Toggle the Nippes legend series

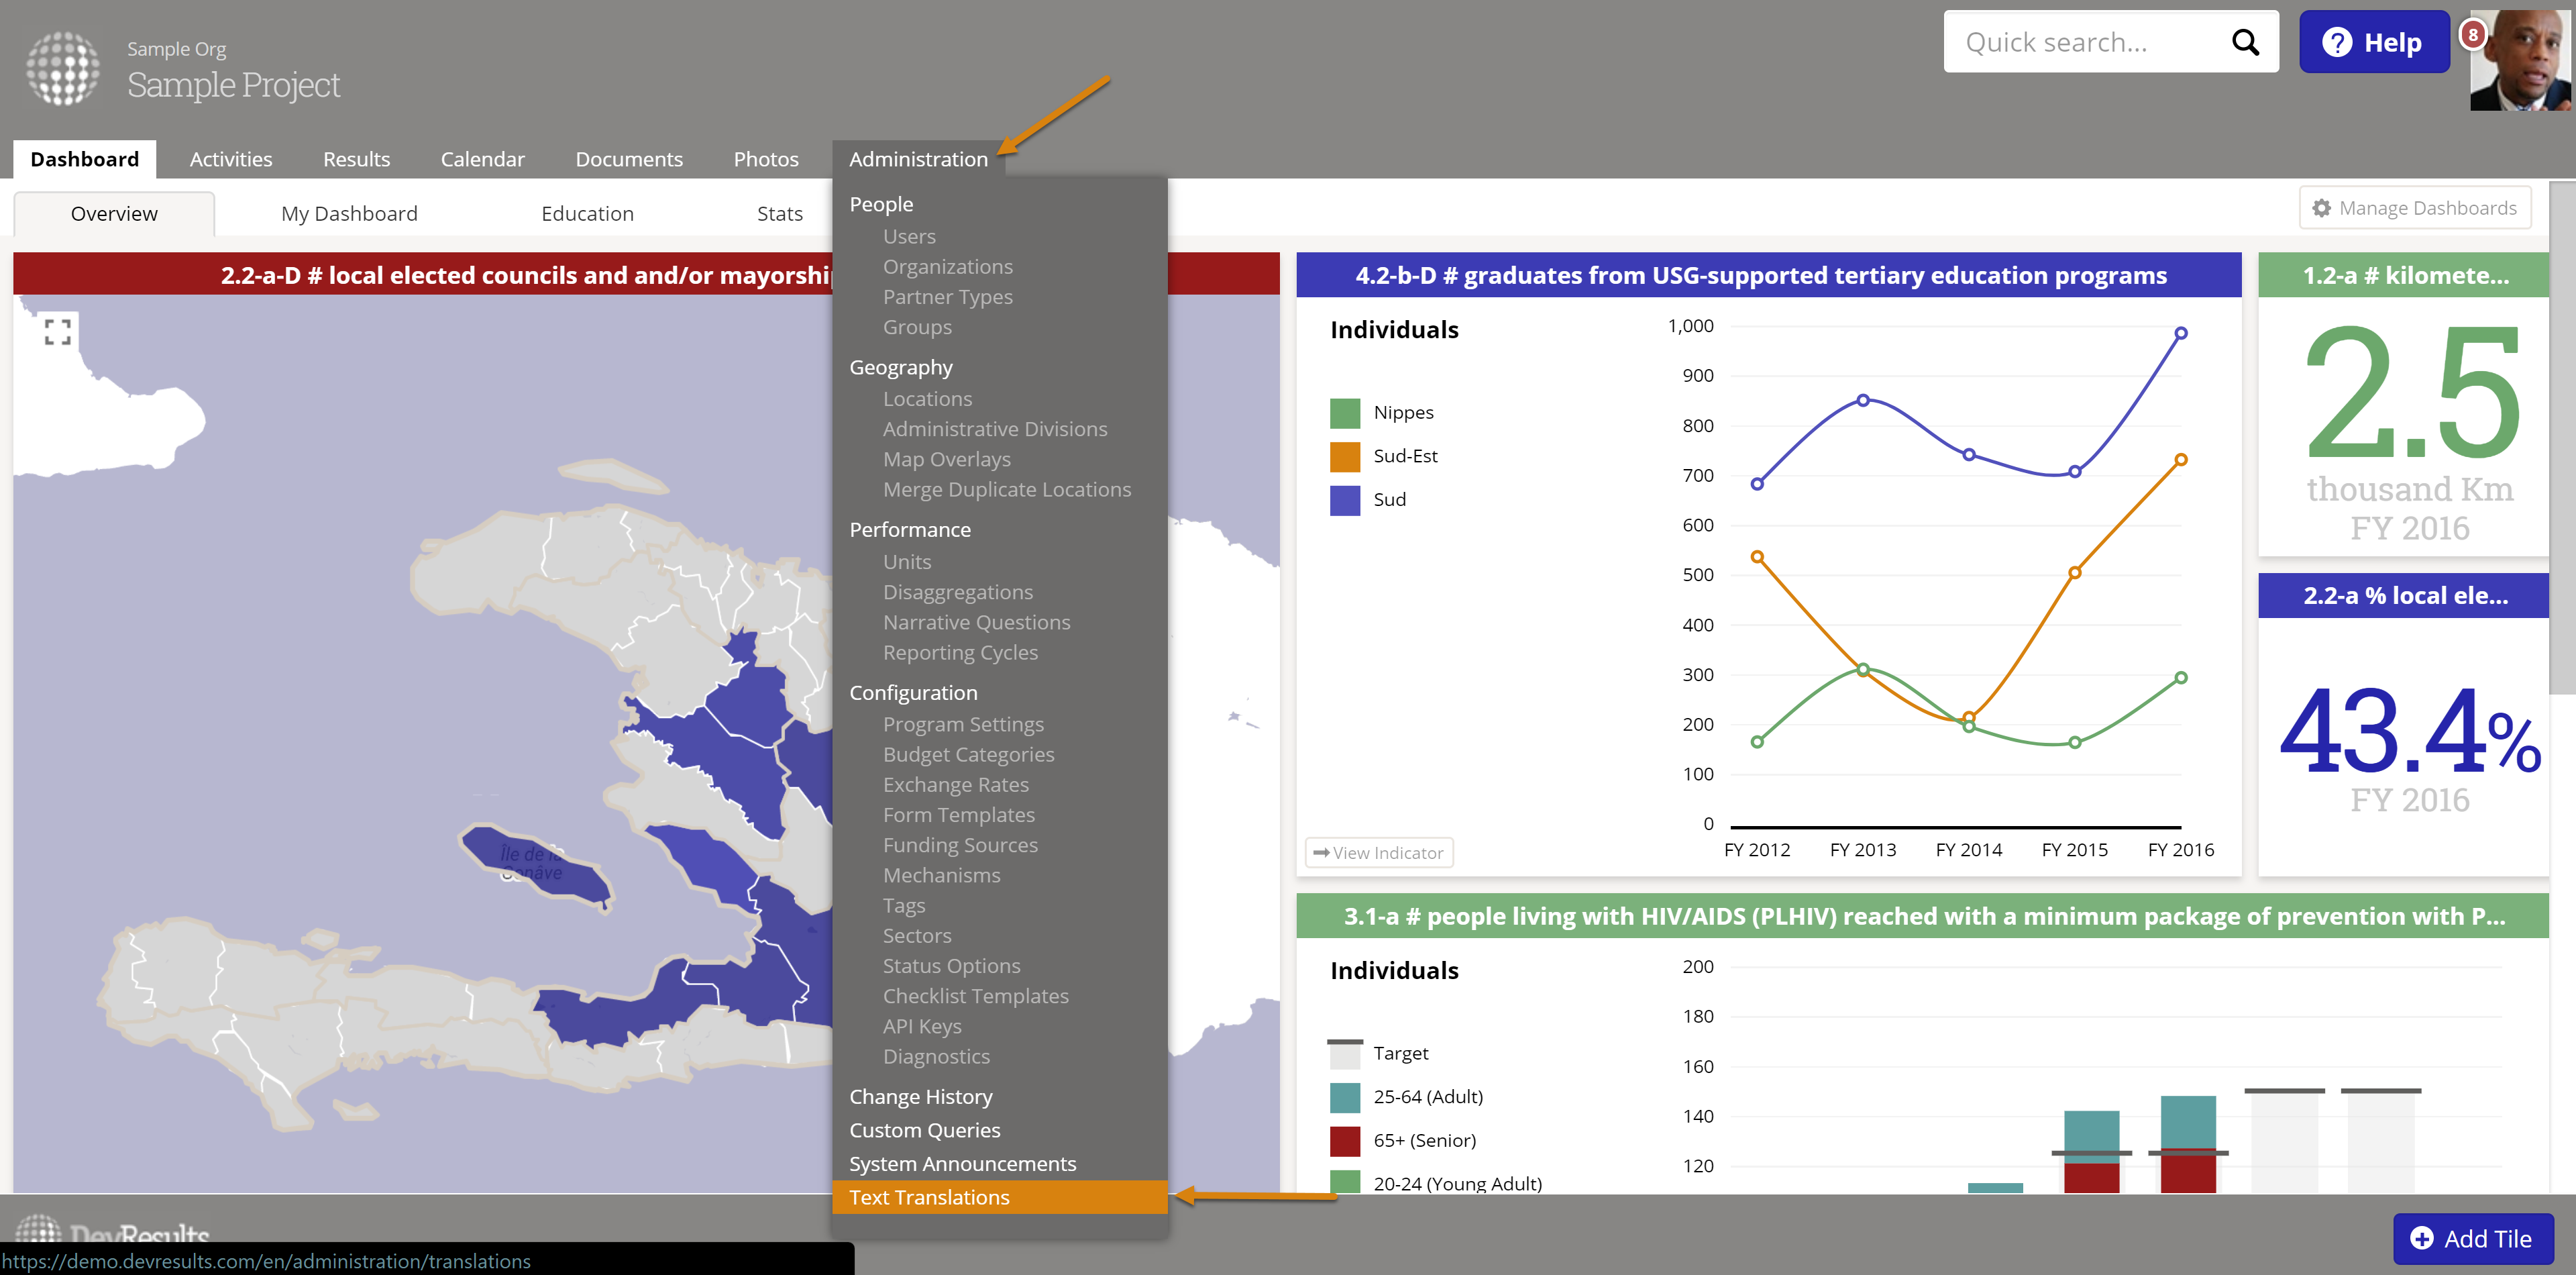coord(1402,412)
